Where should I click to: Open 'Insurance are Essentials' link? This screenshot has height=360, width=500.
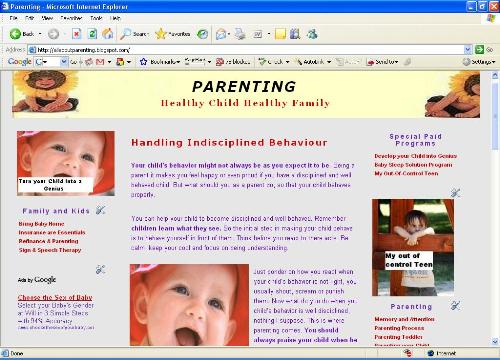52,232
